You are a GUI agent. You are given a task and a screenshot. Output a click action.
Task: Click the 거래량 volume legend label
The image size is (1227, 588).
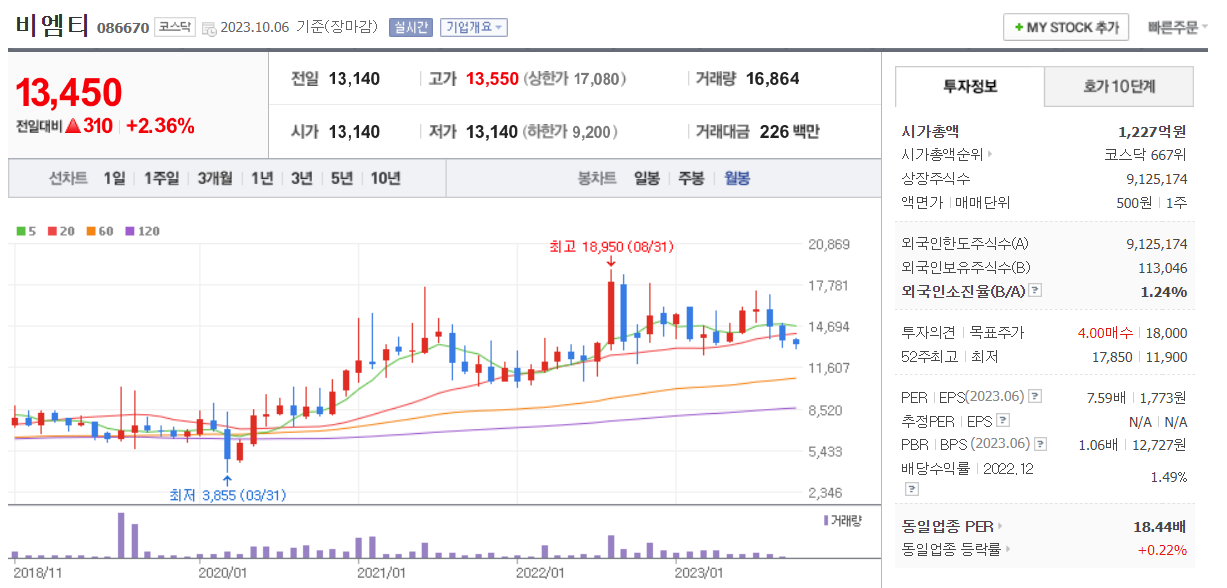coord(843,520)
